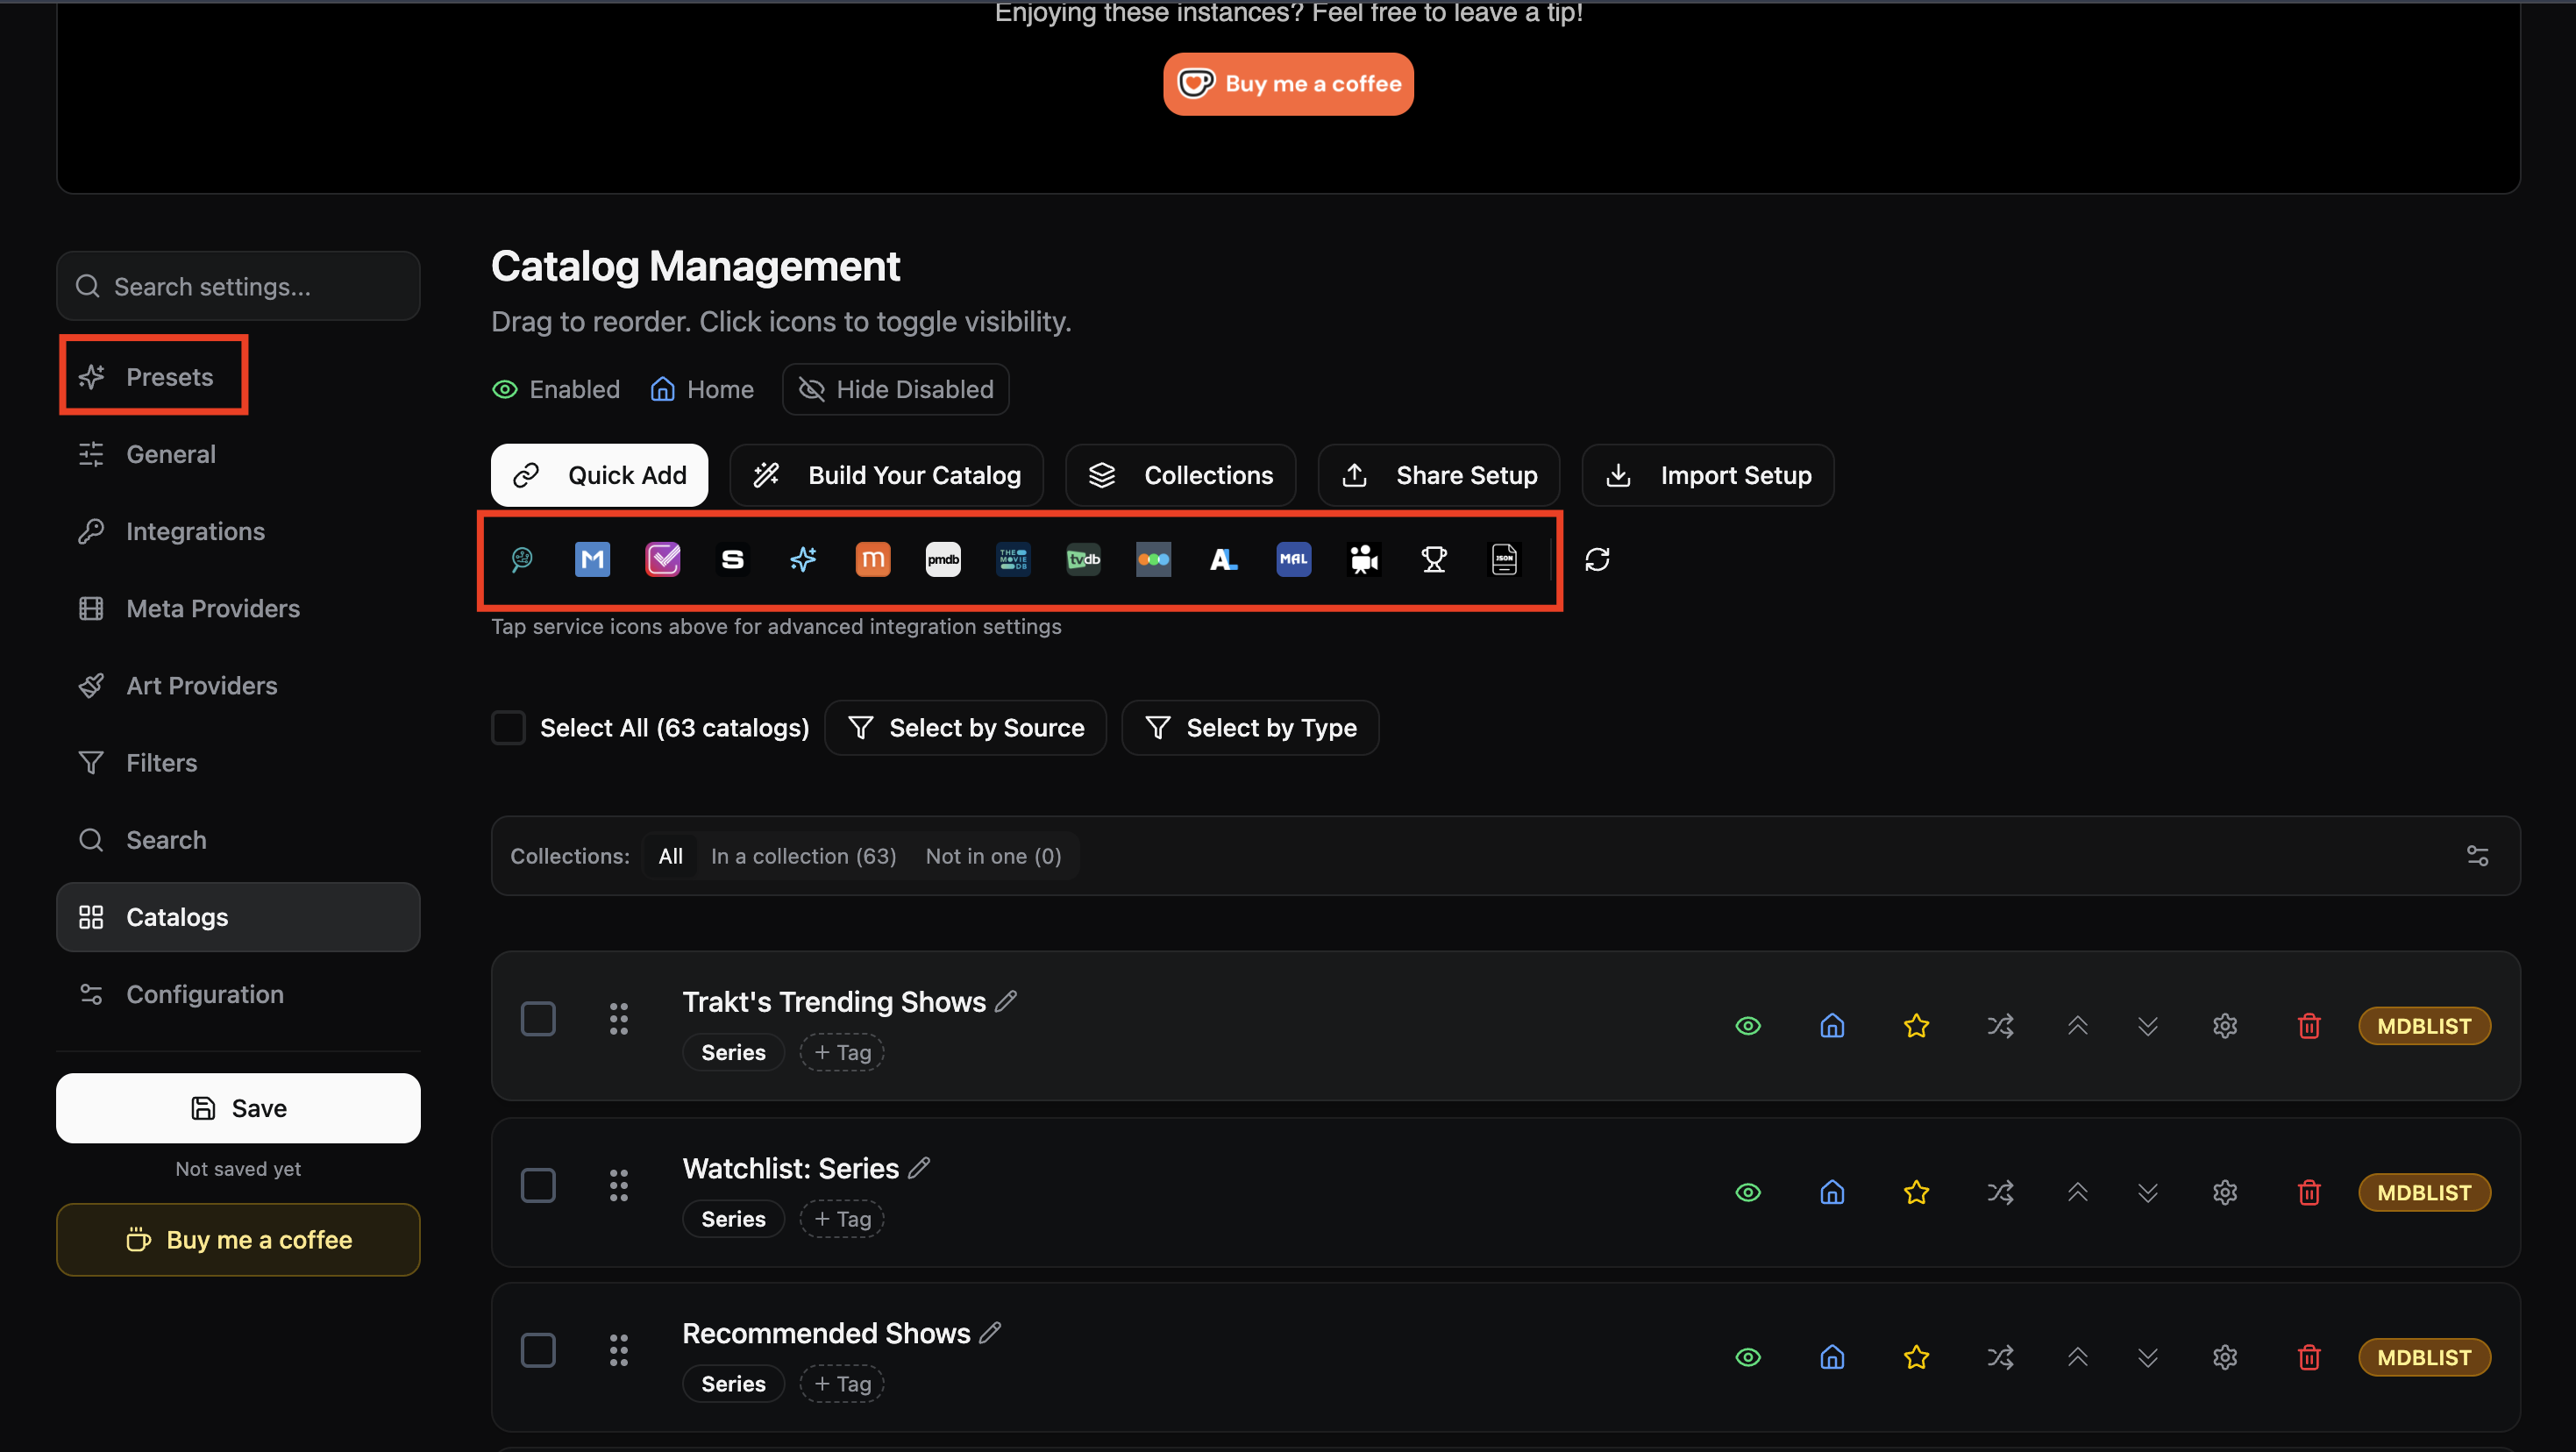This screenshot has width=2576, height=1452.
Task: Click the JSON file service icon
Action: [x=1504, y=559]
